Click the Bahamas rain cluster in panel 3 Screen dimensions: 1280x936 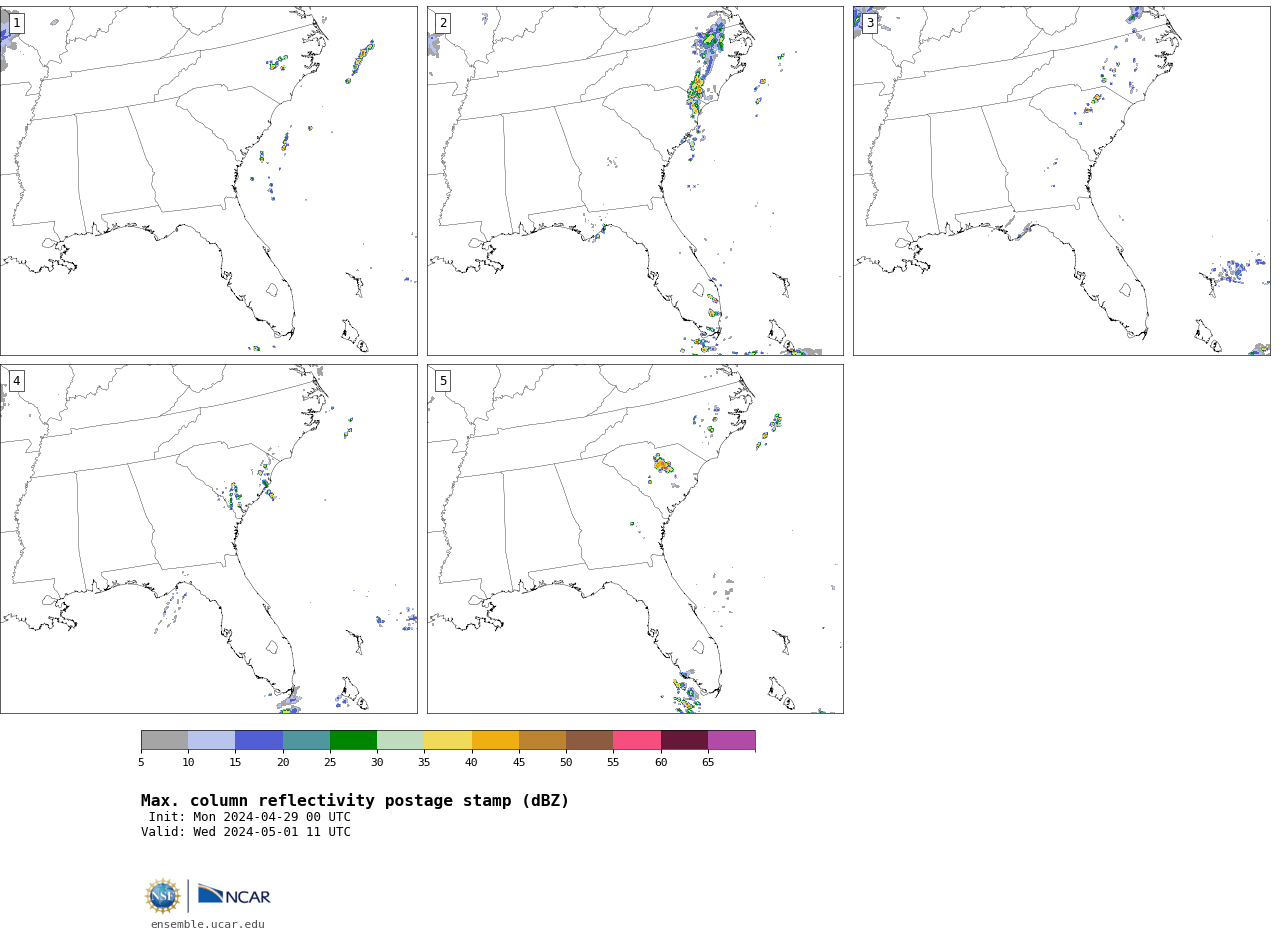pos(1236,270)
